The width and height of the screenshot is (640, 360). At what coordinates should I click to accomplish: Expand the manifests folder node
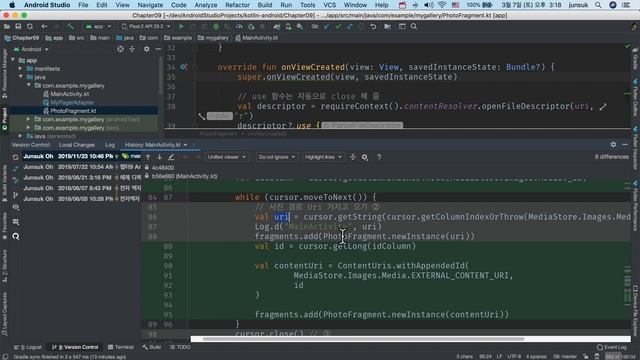coord(20,69)
